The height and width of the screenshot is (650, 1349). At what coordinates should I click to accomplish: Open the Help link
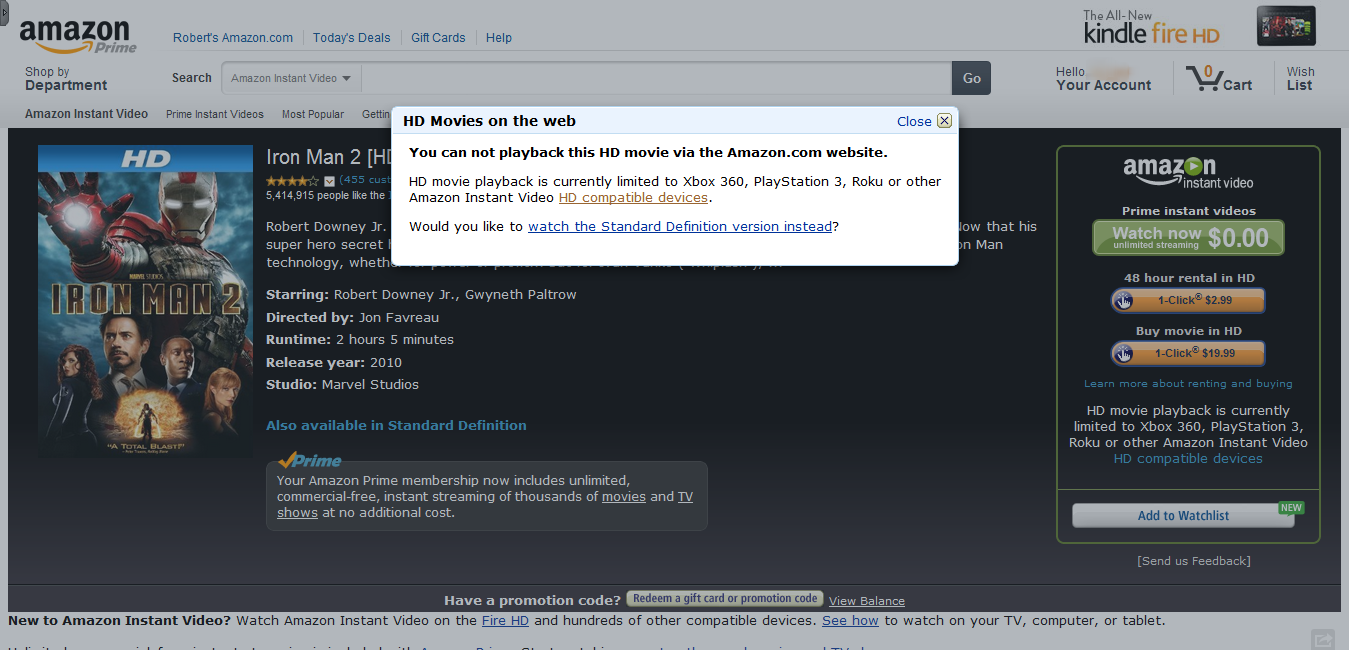(499, 38)
